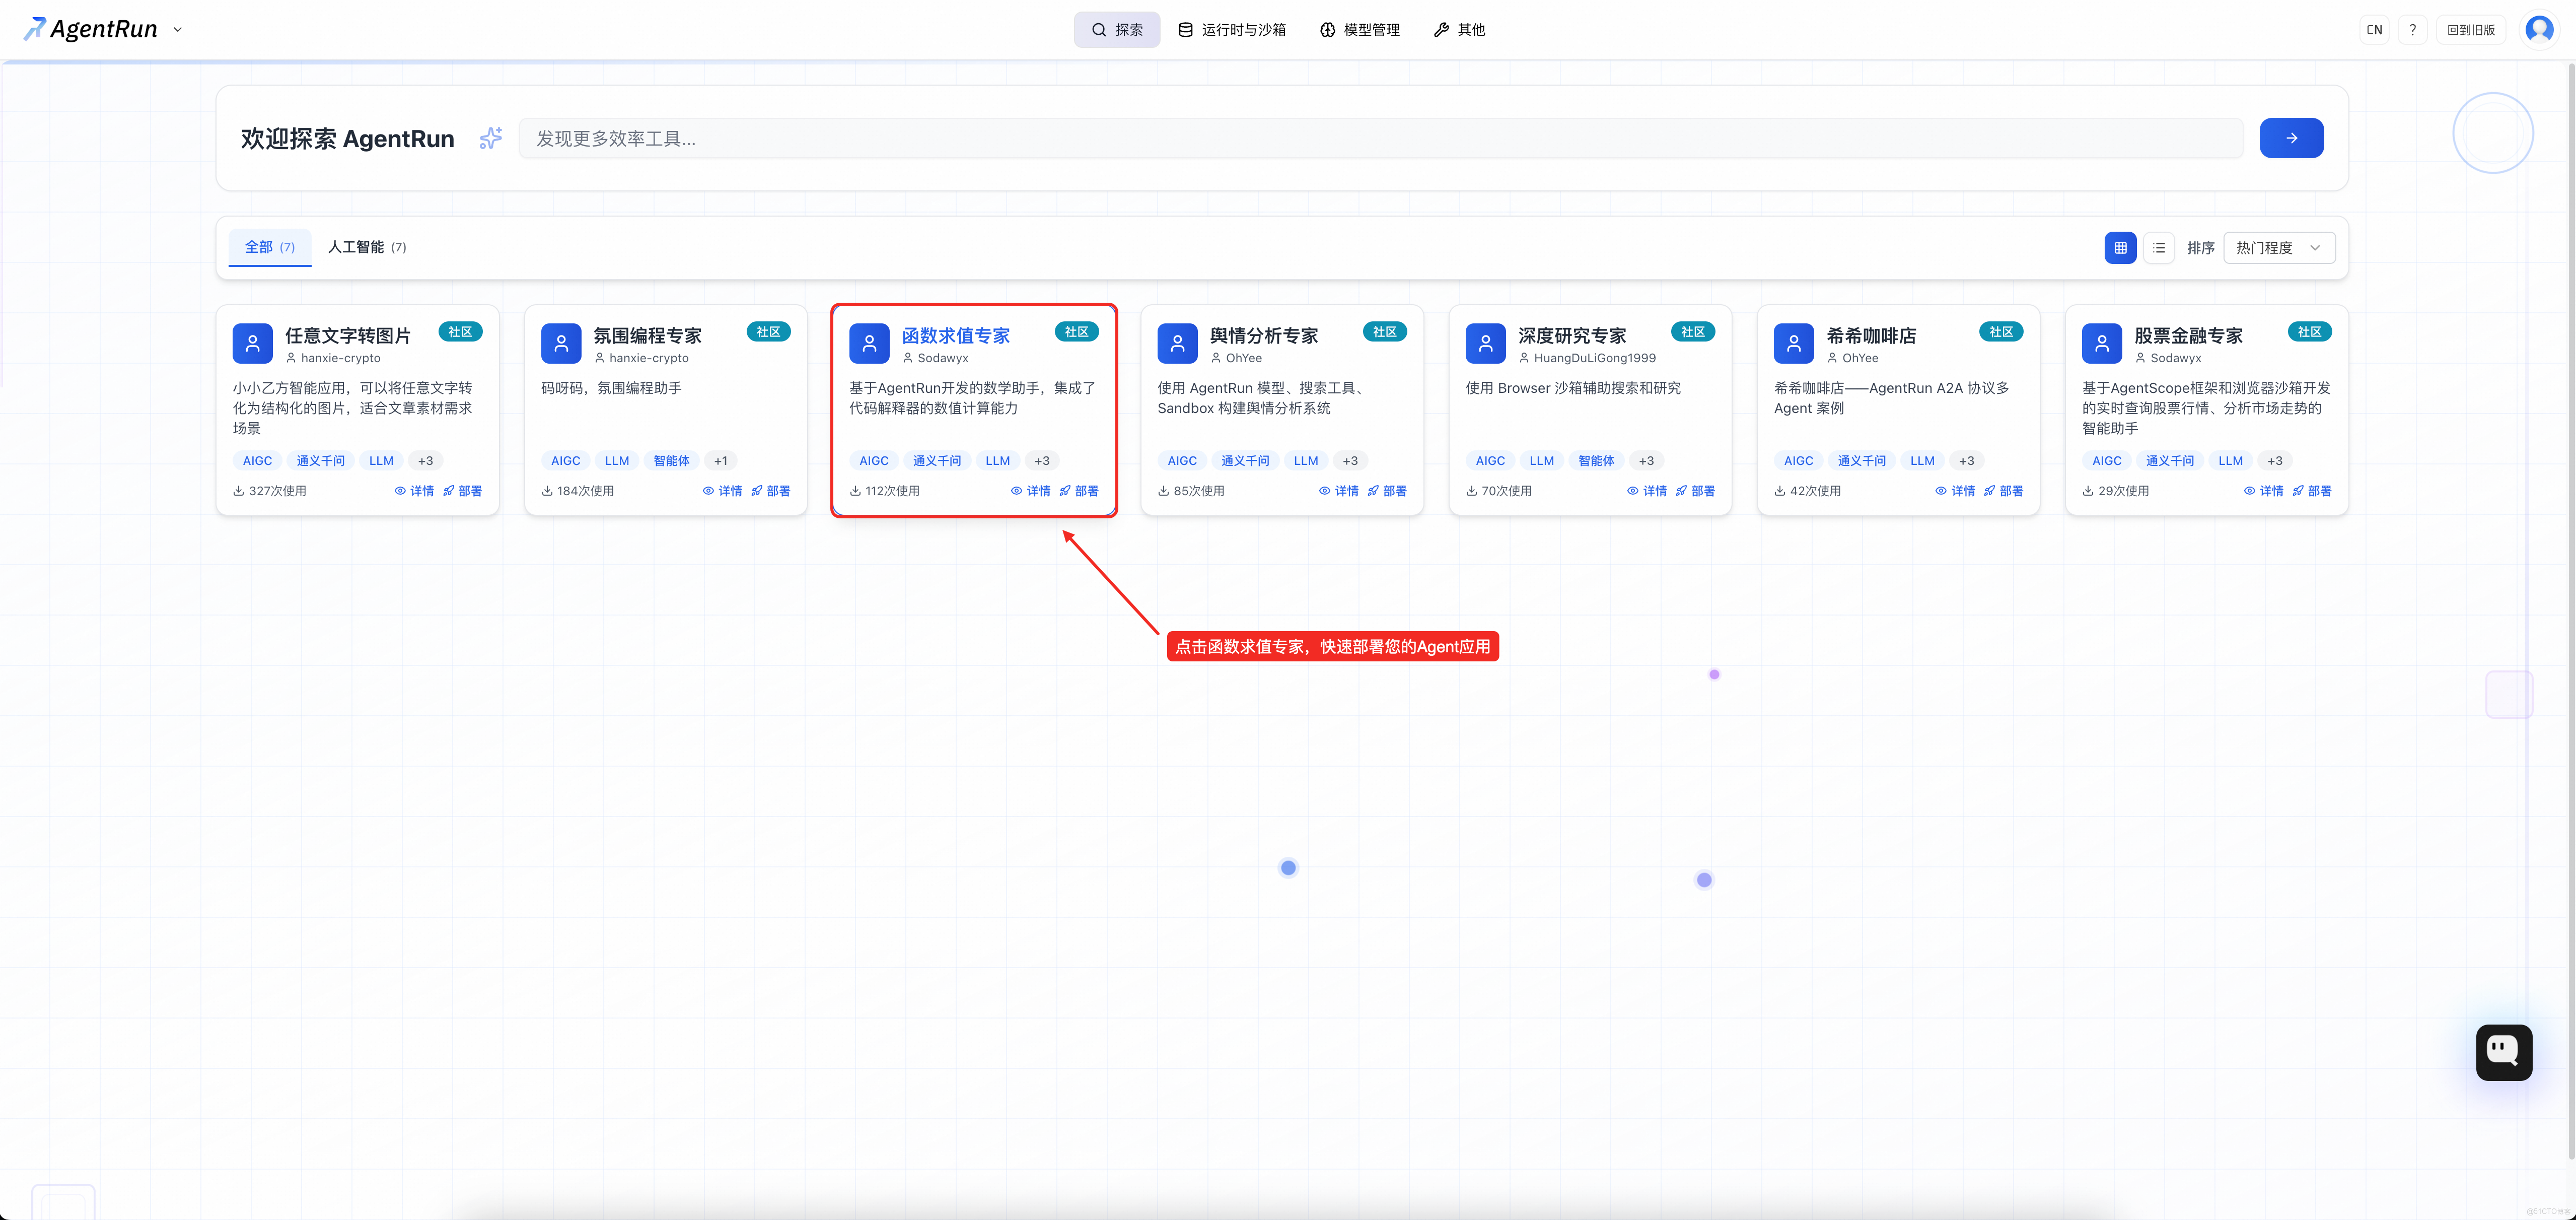Screen dimensions: 2576x1220
Task: Open 详情 link on 深度研究专家 card
Action: tap(1647, 491)
